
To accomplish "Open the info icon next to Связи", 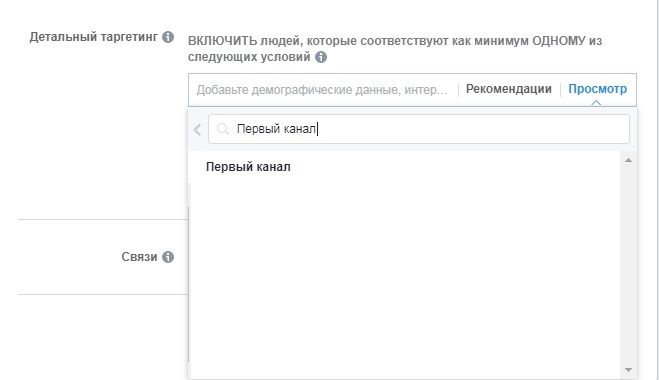I will (168, 257).
